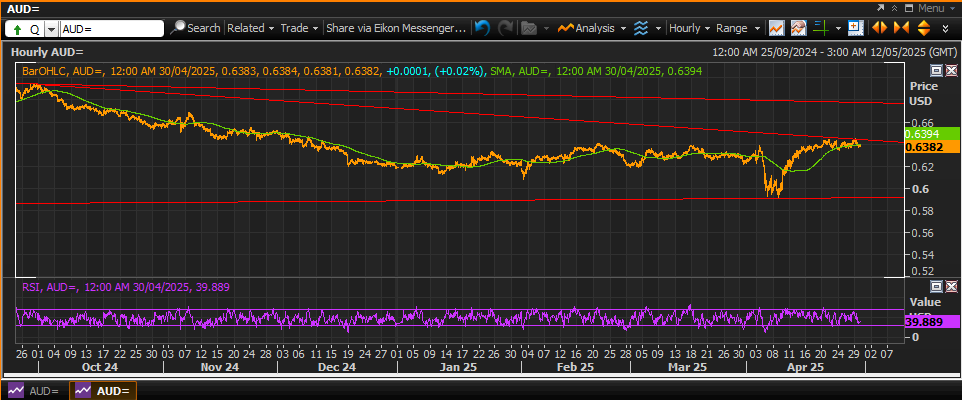
Task: Click the grayed-out redo arrow icon
Action: pyautogui.click(x=505, y=28)
